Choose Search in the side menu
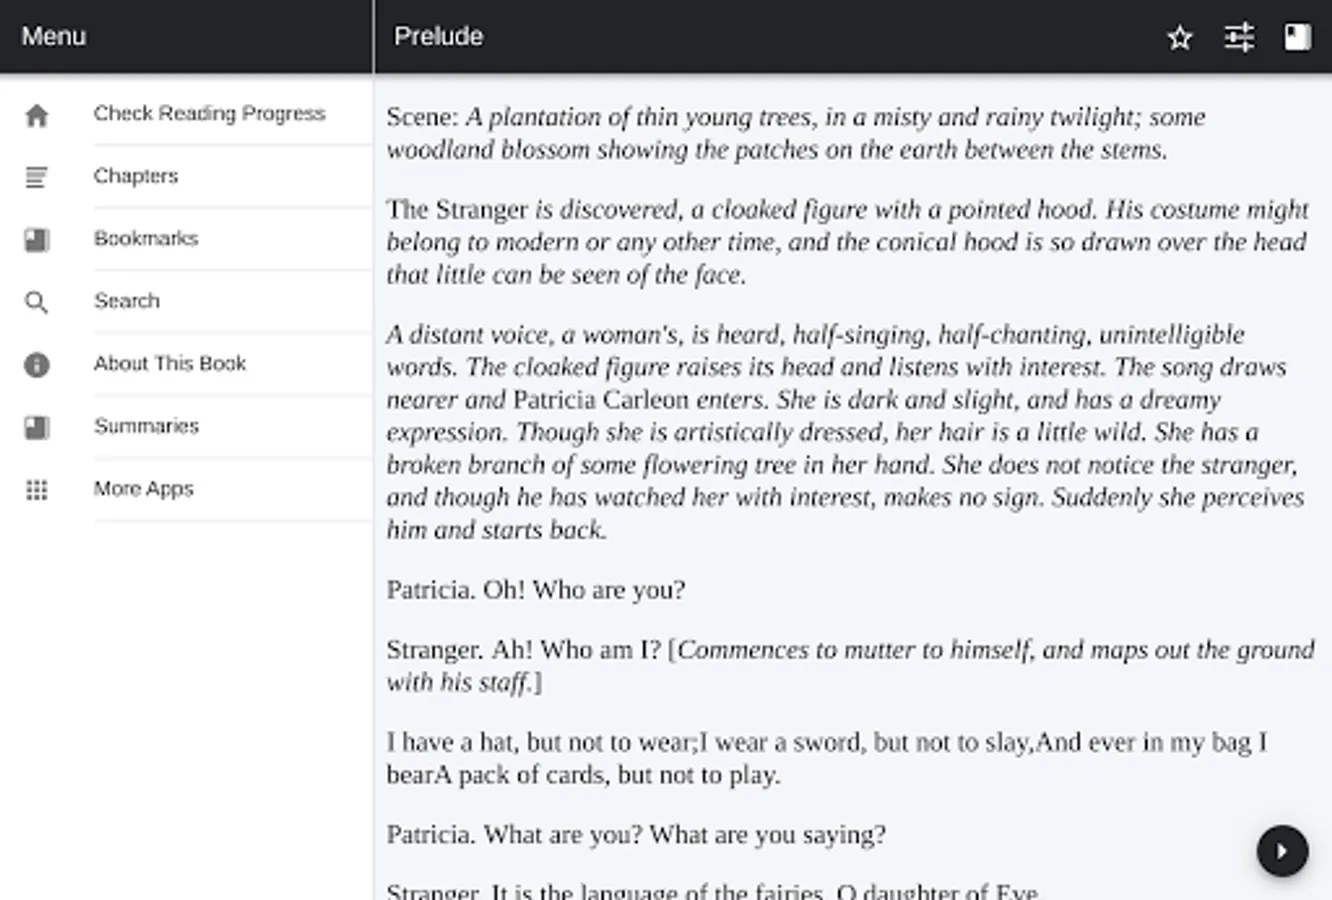 pos(127,301)
